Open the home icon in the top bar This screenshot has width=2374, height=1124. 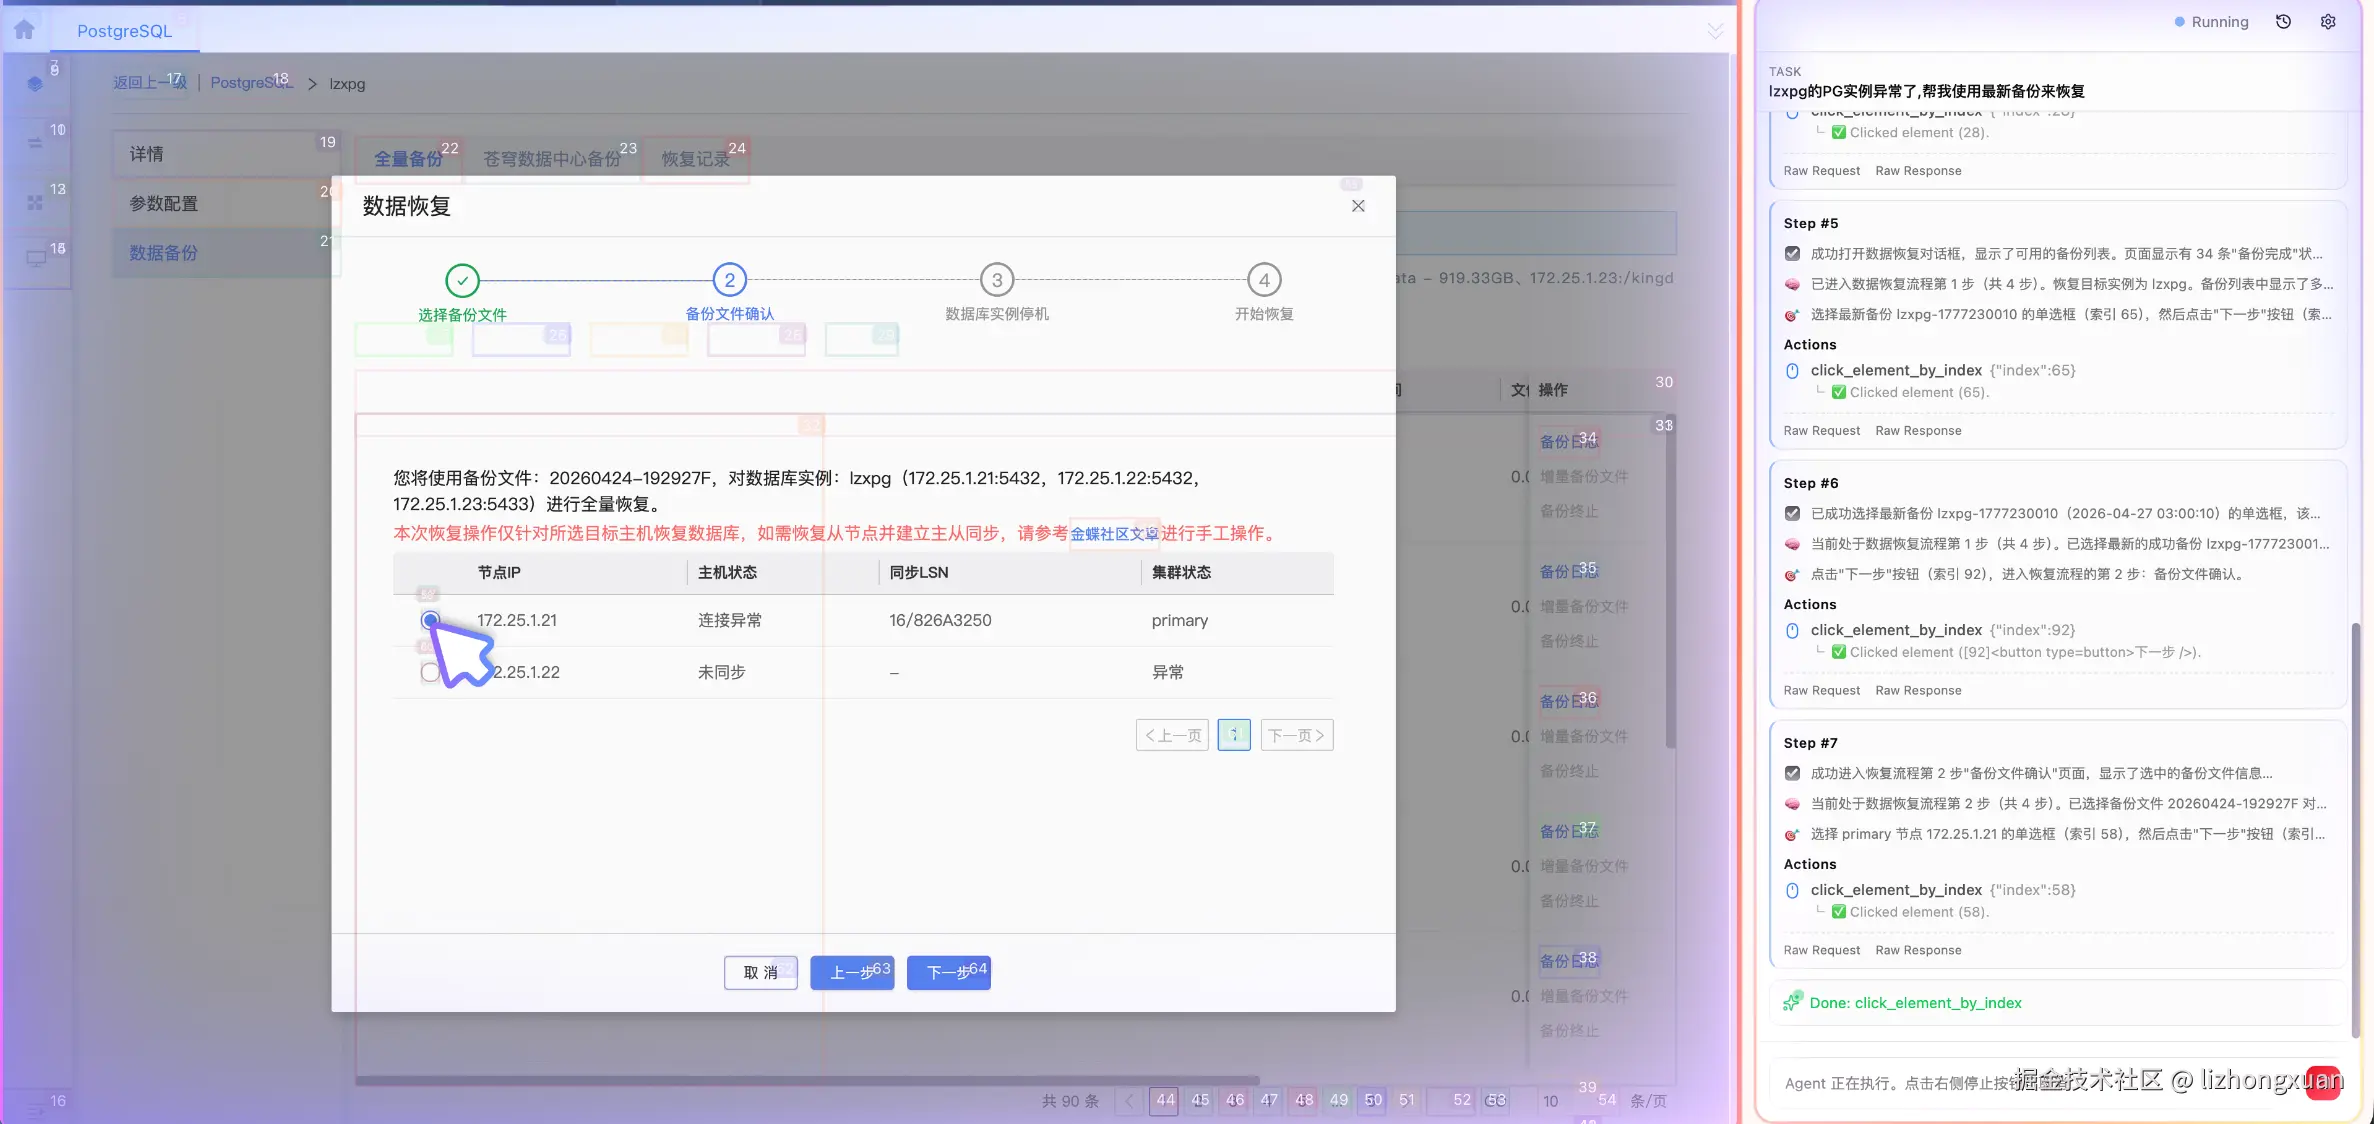[x=24, y=30]
